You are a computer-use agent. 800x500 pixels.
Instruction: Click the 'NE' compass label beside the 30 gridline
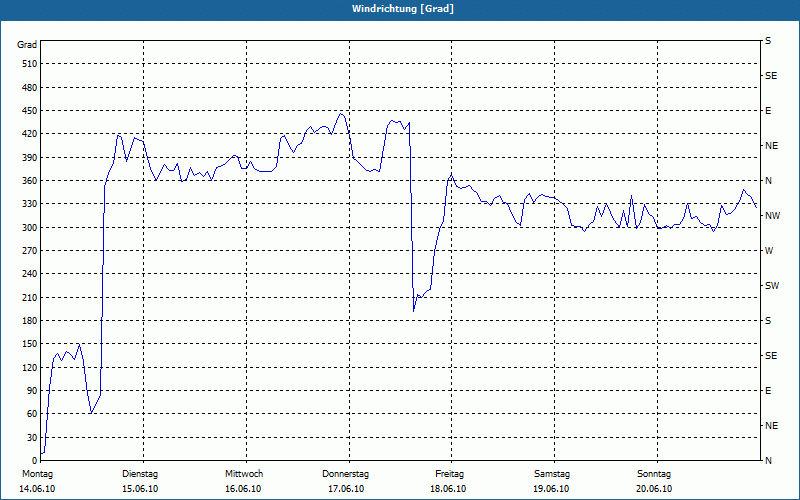click(771, 426)
